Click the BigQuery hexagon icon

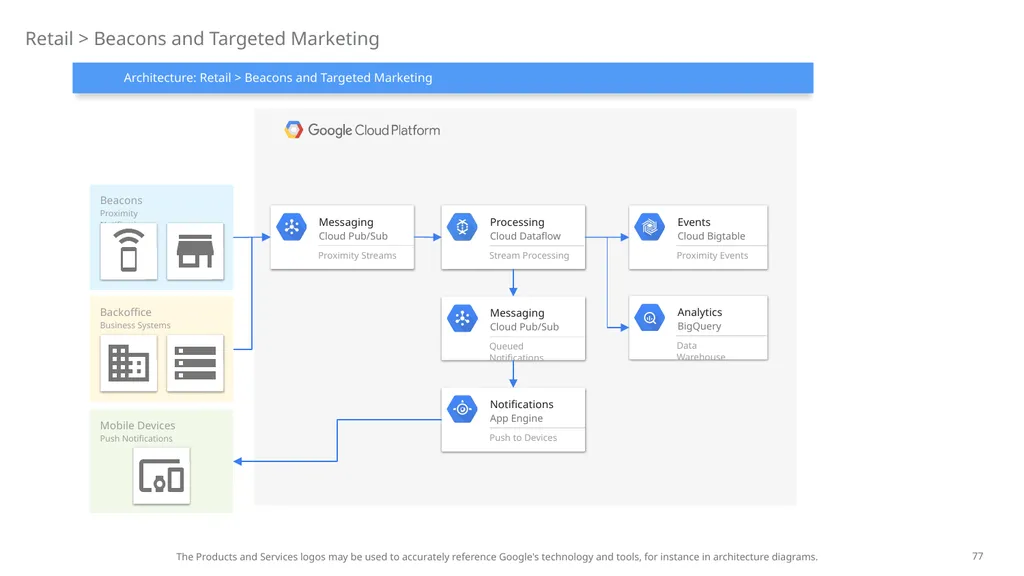650,318
